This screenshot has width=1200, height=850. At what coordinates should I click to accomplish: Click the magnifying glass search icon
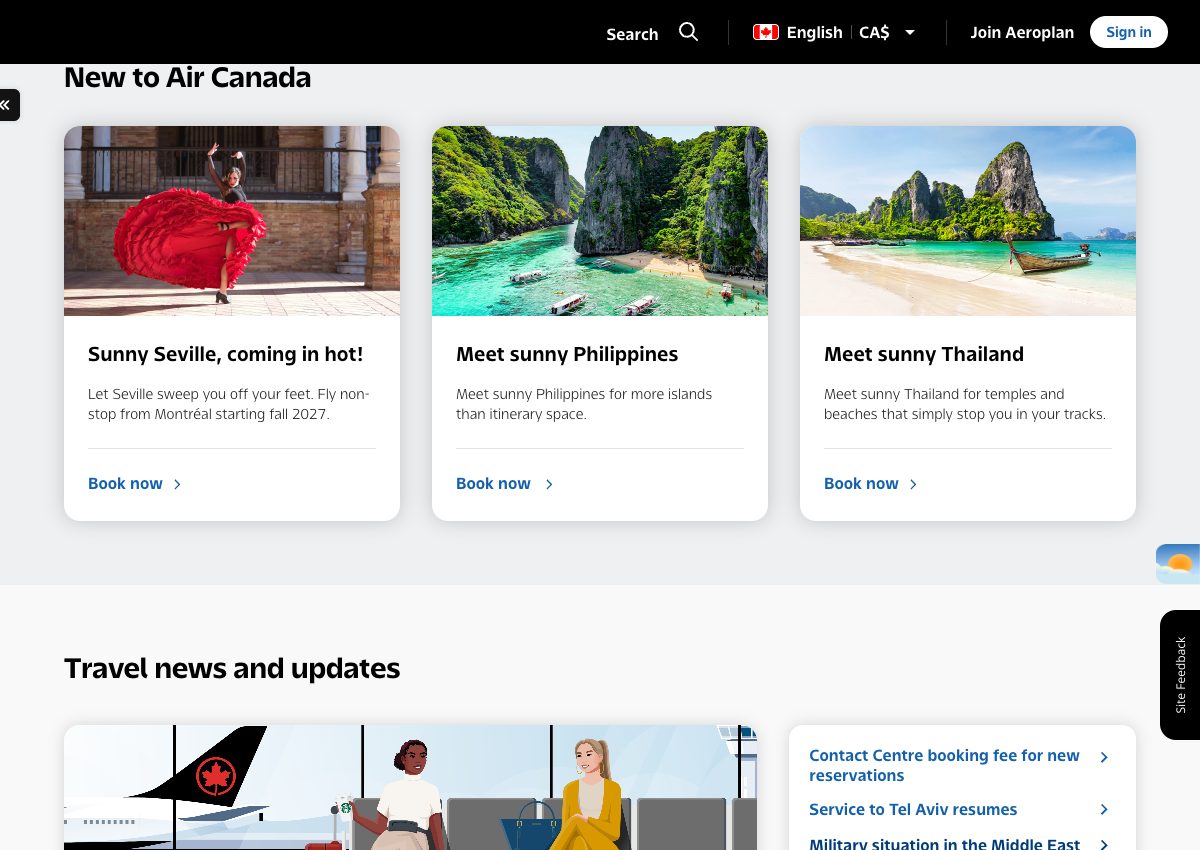pyautogui.click(x=688, y=32)
